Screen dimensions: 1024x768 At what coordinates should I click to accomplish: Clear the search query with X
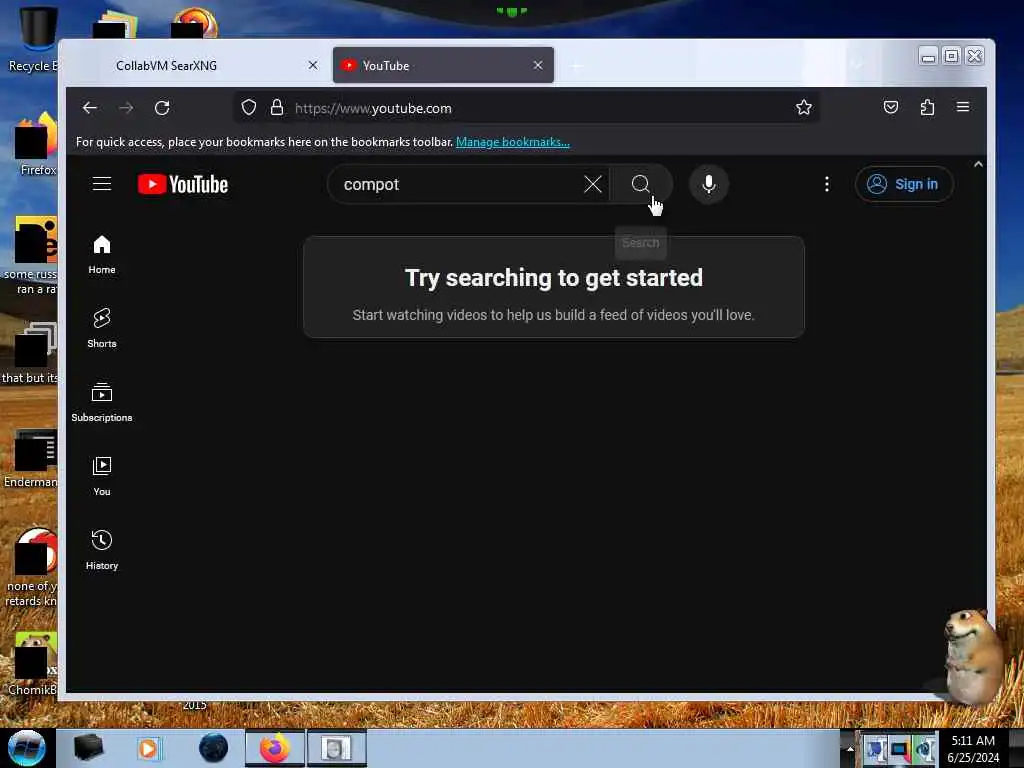593,184
